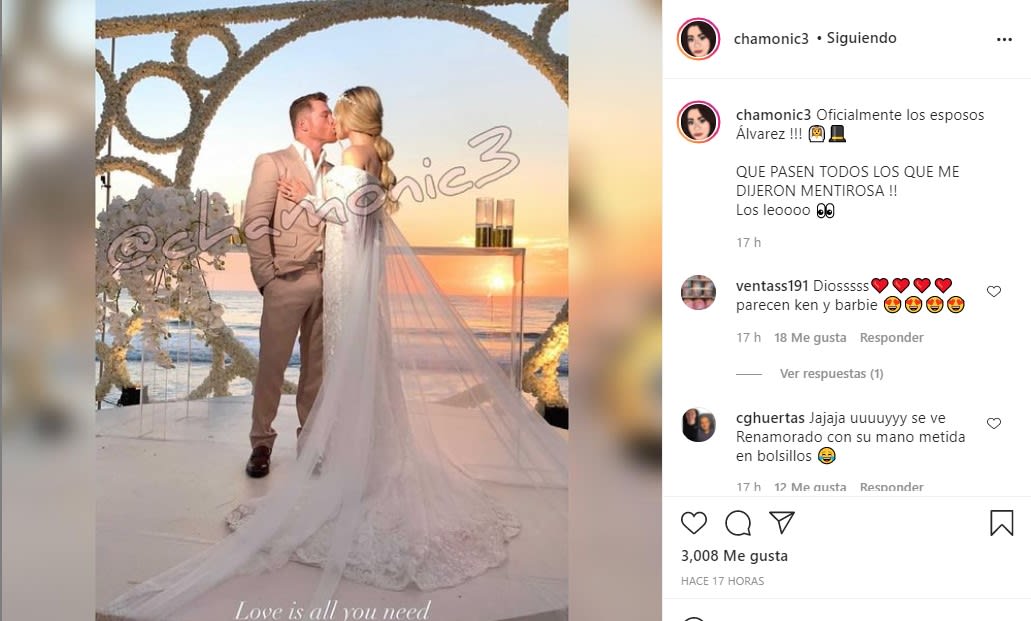Open cghuertas username link
1031x621 pixels.
(x=770, y=418)
